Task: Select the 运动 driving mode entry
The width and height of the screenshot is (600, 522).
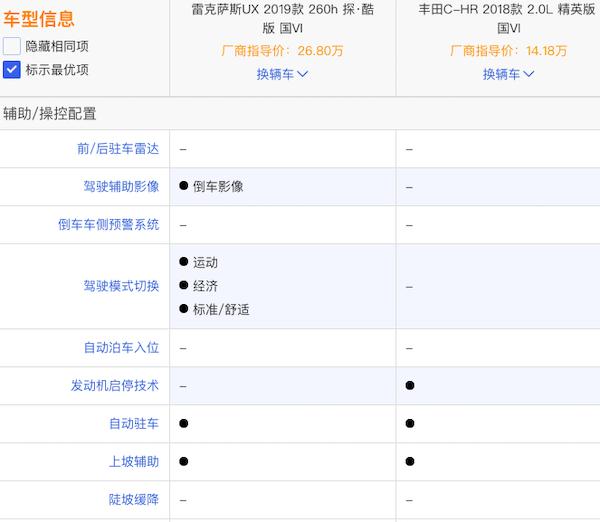Action: tap(205, 263)
